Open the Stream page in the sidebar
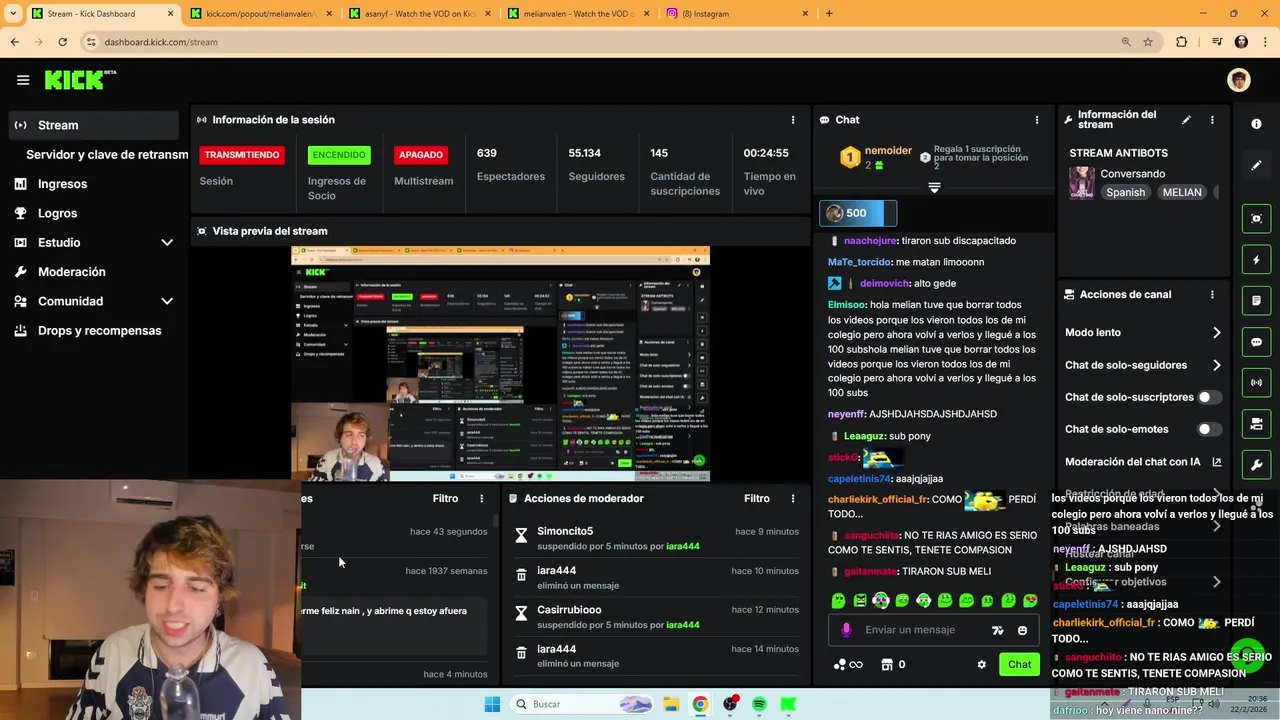 pyautogui.click(x=95, y=125)
